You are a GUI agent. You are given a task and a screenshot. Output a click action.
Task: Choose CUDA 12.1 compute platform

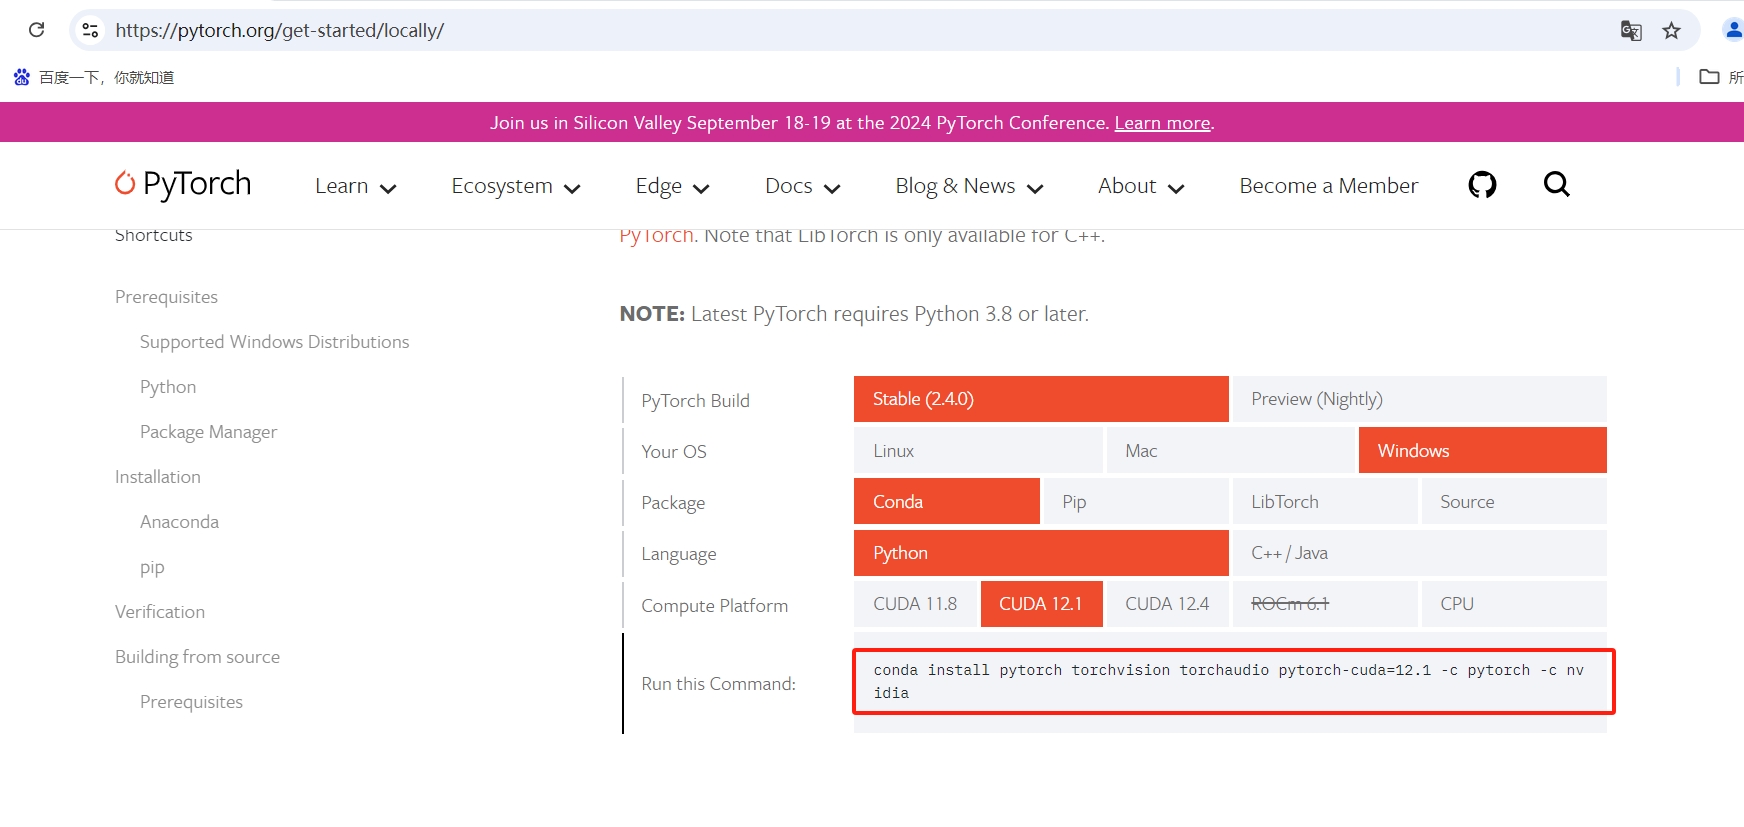coord(1041,604)
